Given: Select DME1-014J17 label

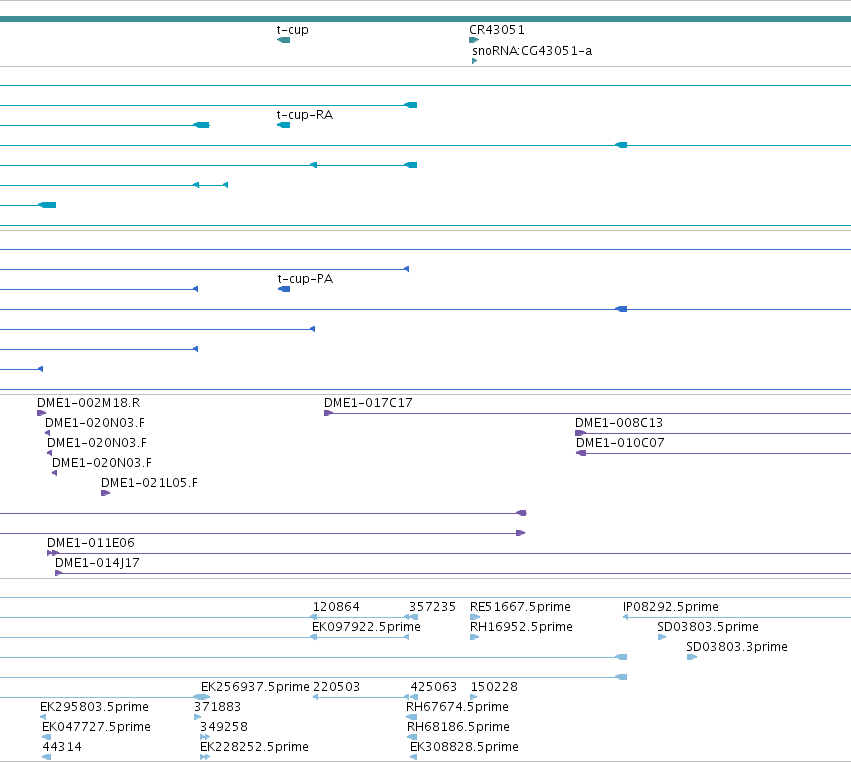Looking at the screenshot, I should (97, 563).
